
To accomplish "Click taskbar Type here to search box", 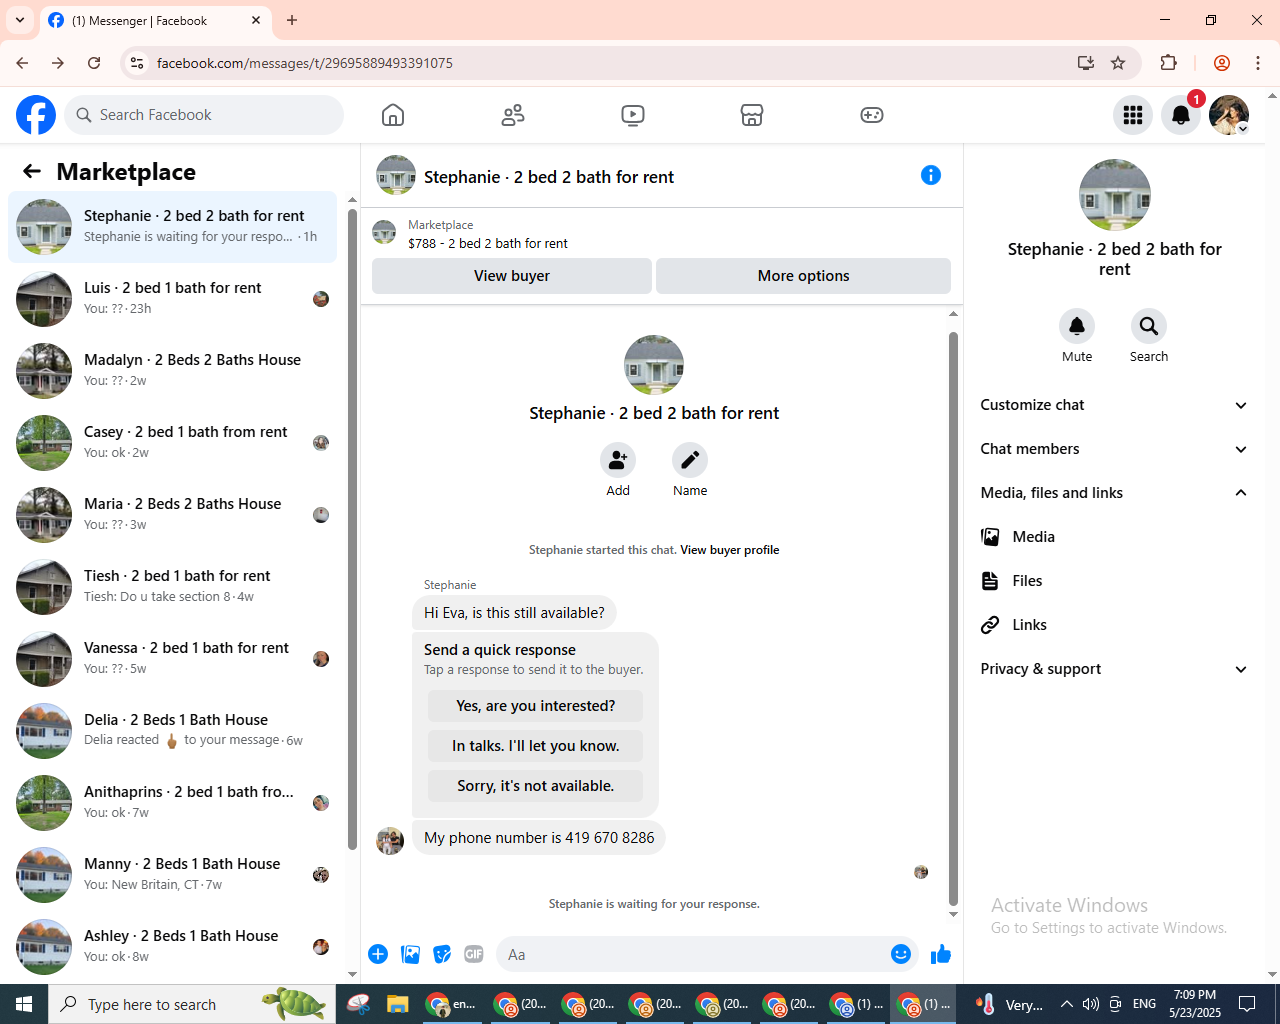I will [x=192, y=1004].
